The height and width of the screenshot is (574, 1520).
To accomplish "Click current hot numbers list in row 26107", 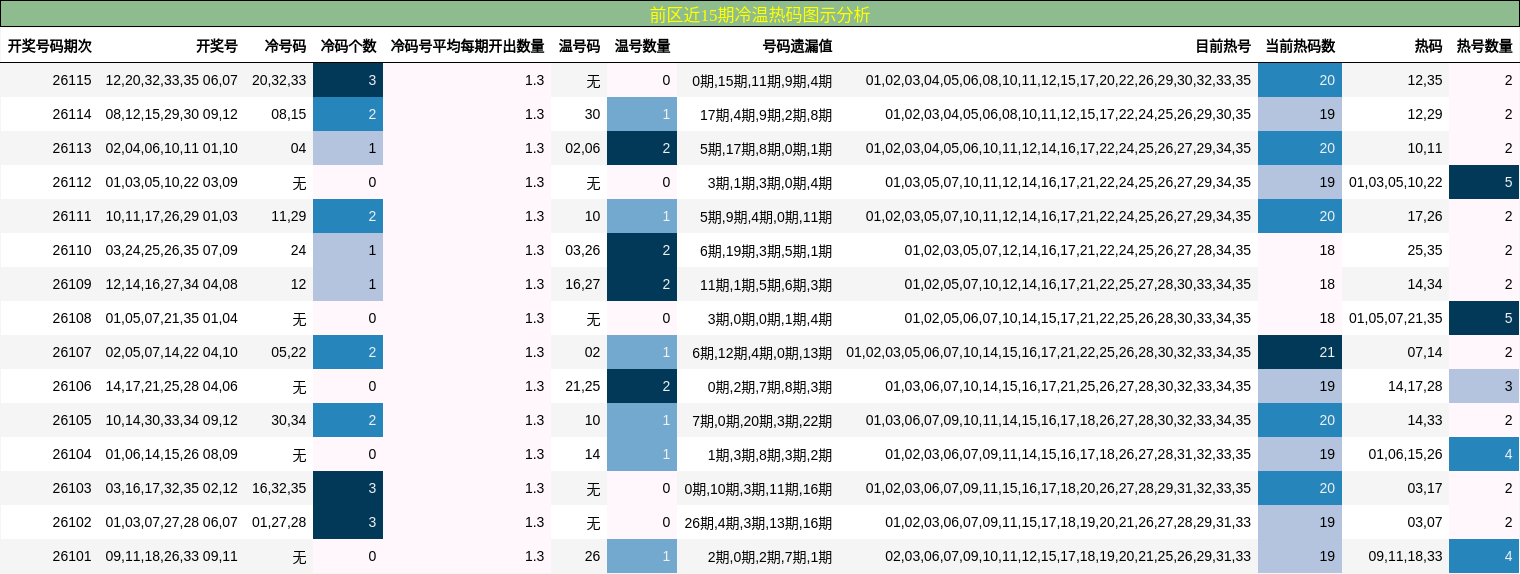I will point(1049,352).
